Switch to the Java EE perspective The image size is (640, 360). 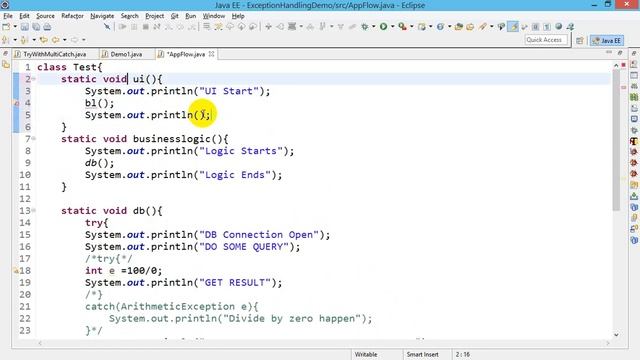pos(607,40)
